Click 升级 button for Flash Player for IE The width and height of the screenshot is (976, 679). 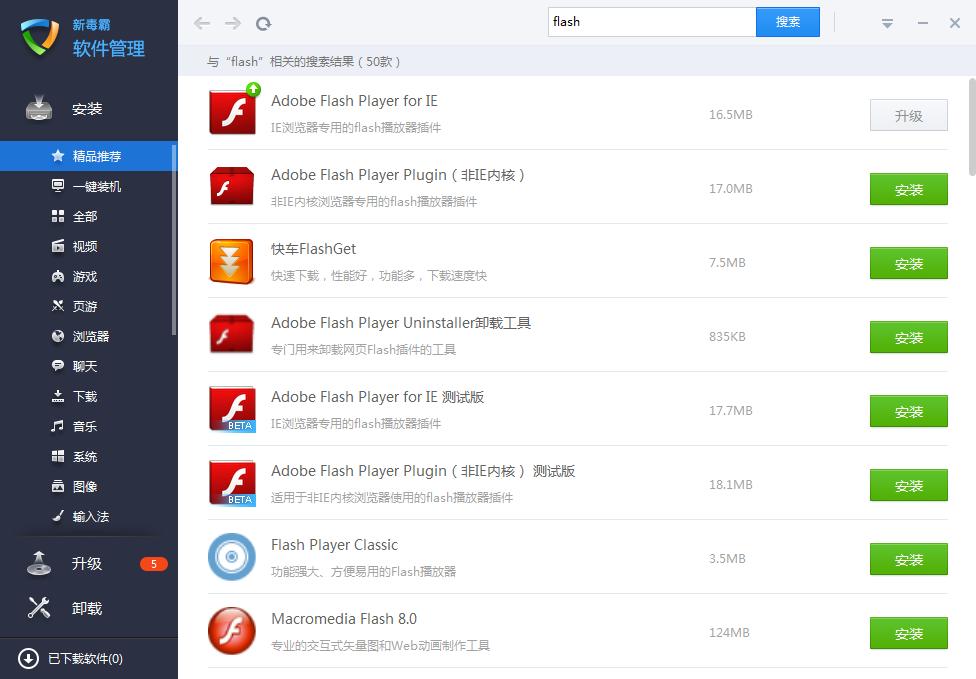(908, 115)
